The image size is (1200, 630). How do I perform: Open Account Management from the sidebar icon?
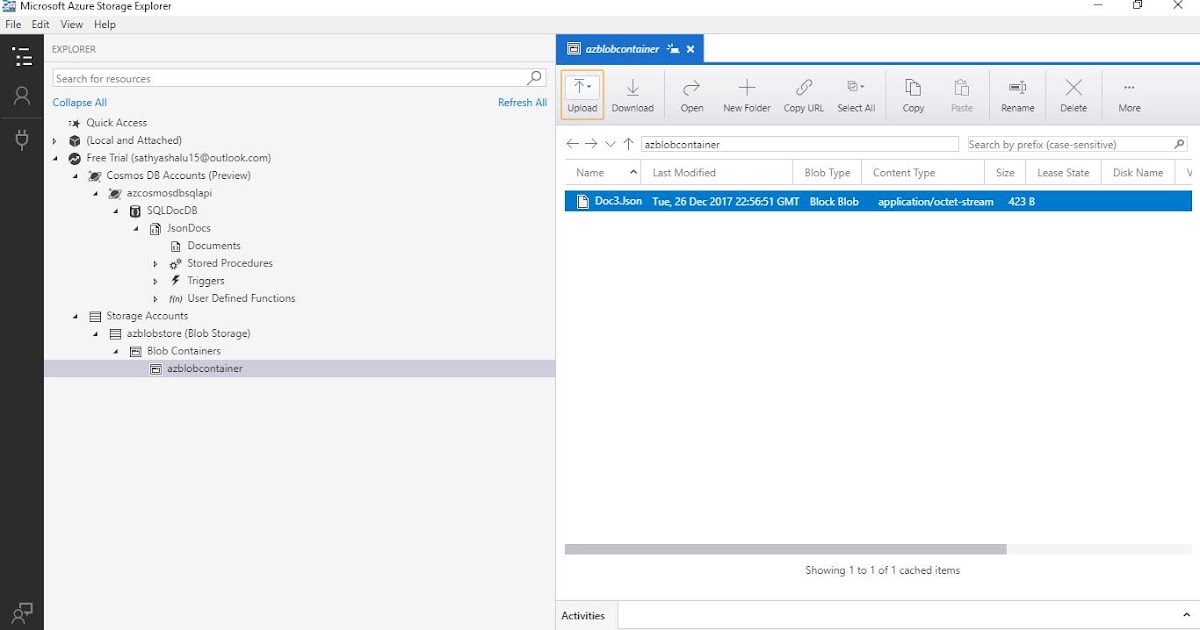click(21, 96)
